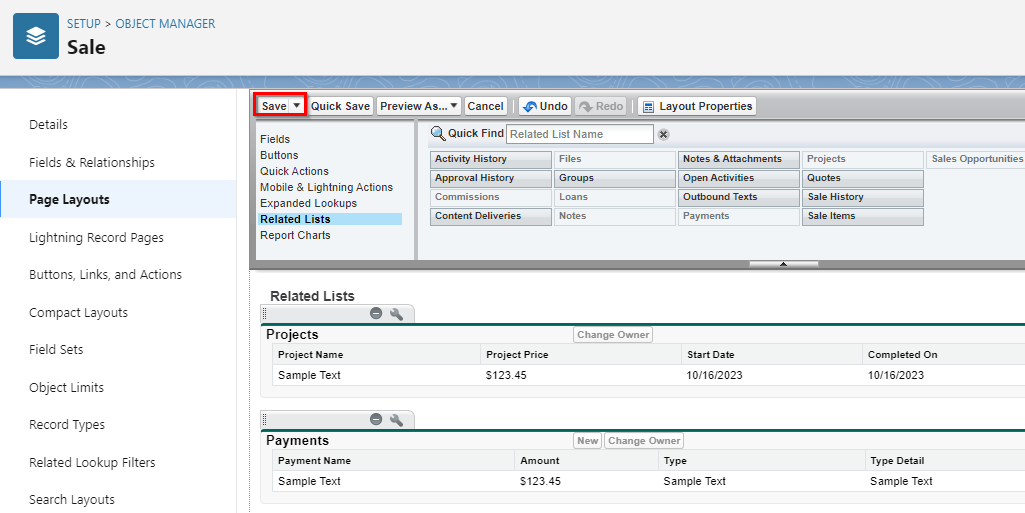Viewport: 1025px width, 513px height.
Task: Click the Notes palette item
Action: (x=614, y=216)
